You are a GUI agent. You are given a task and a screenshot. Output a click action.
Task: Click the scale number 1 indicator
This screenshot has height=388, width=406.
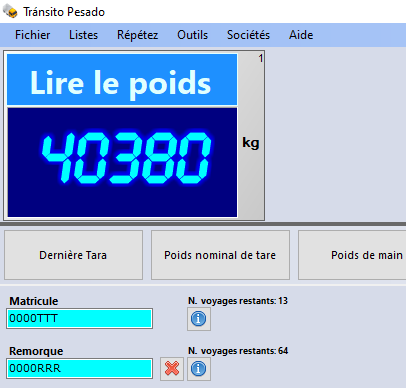point(261,58)
